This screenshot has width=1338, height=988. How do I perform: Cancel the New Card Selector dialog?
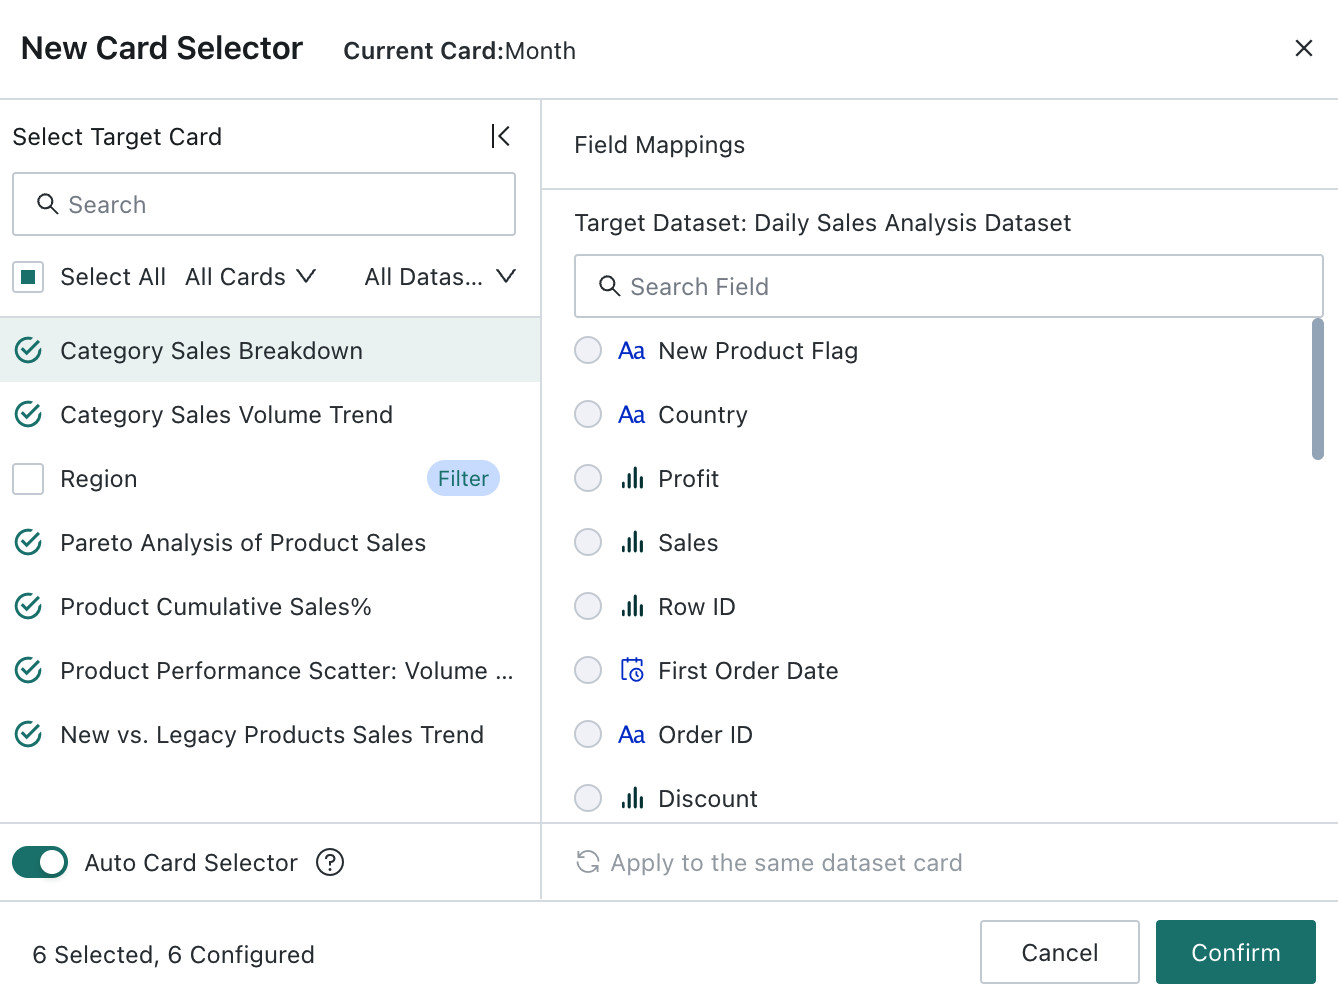tap(1060, 952)
